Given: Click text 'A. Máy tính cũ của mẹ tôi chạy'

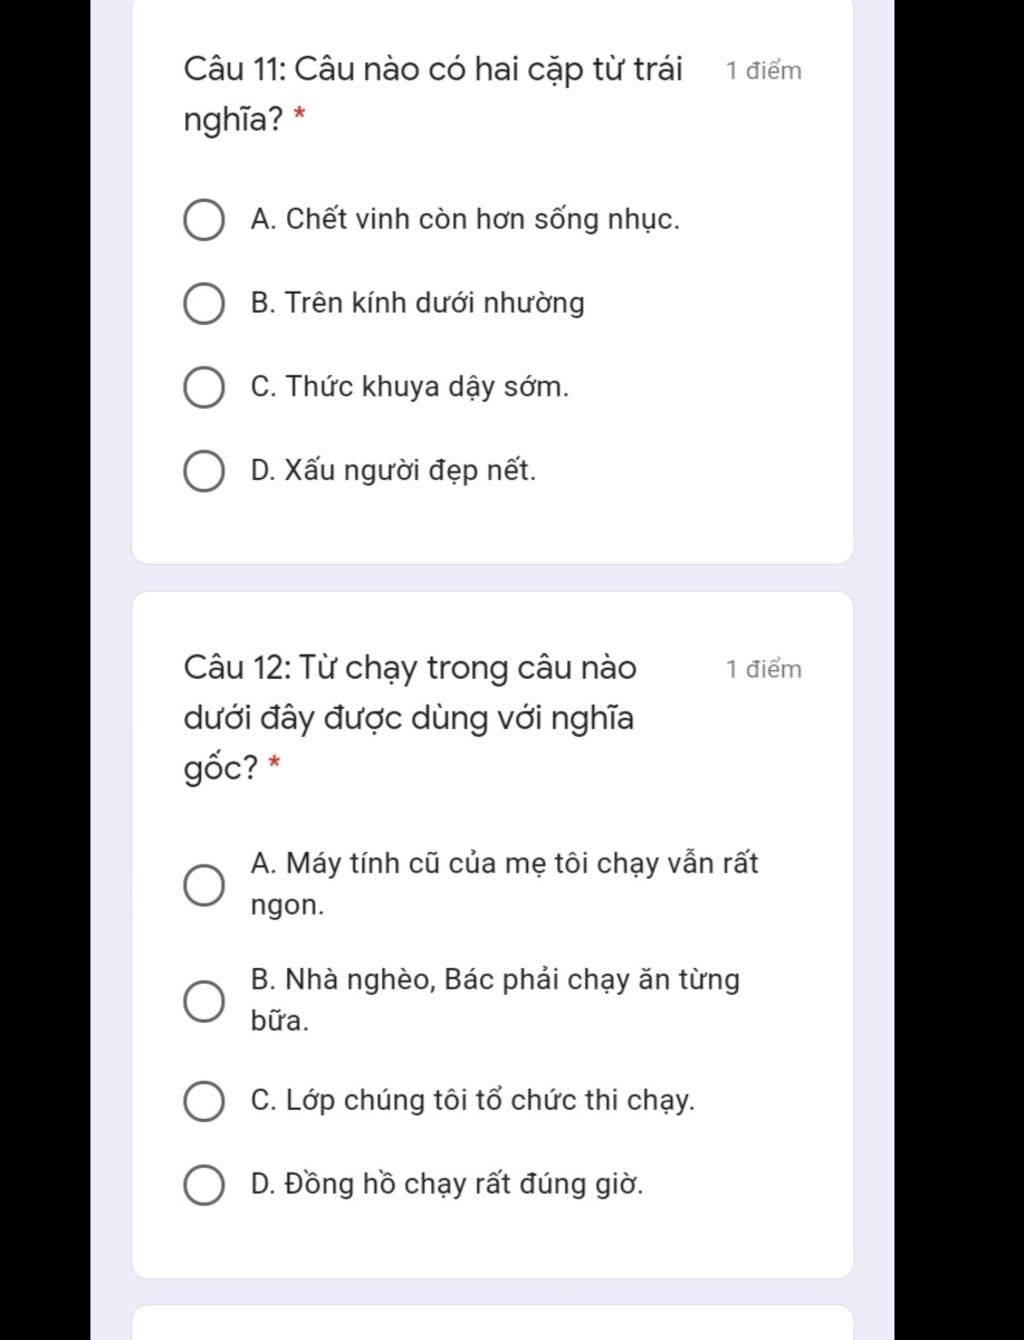Looking at the screenshot, I should point(504,864).
